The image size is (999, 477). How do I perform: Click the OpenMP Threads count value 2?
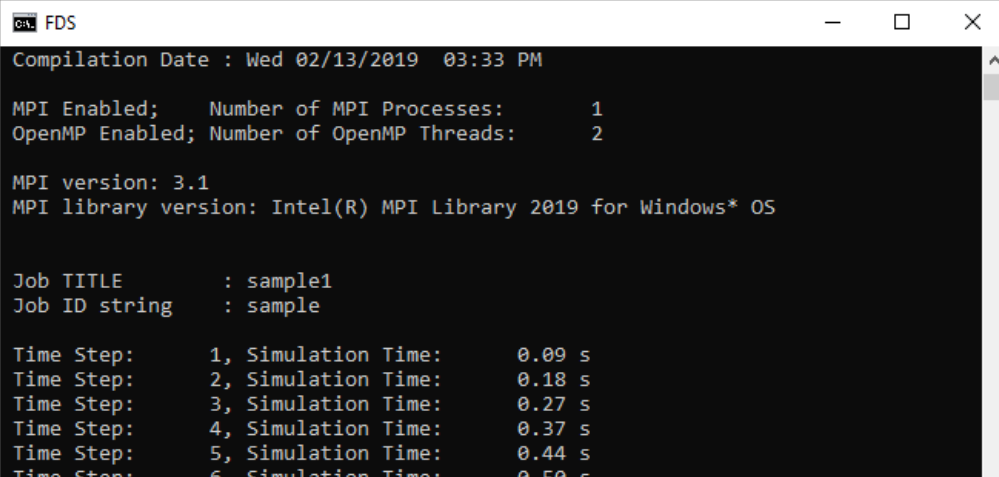[x=597, y=134]
